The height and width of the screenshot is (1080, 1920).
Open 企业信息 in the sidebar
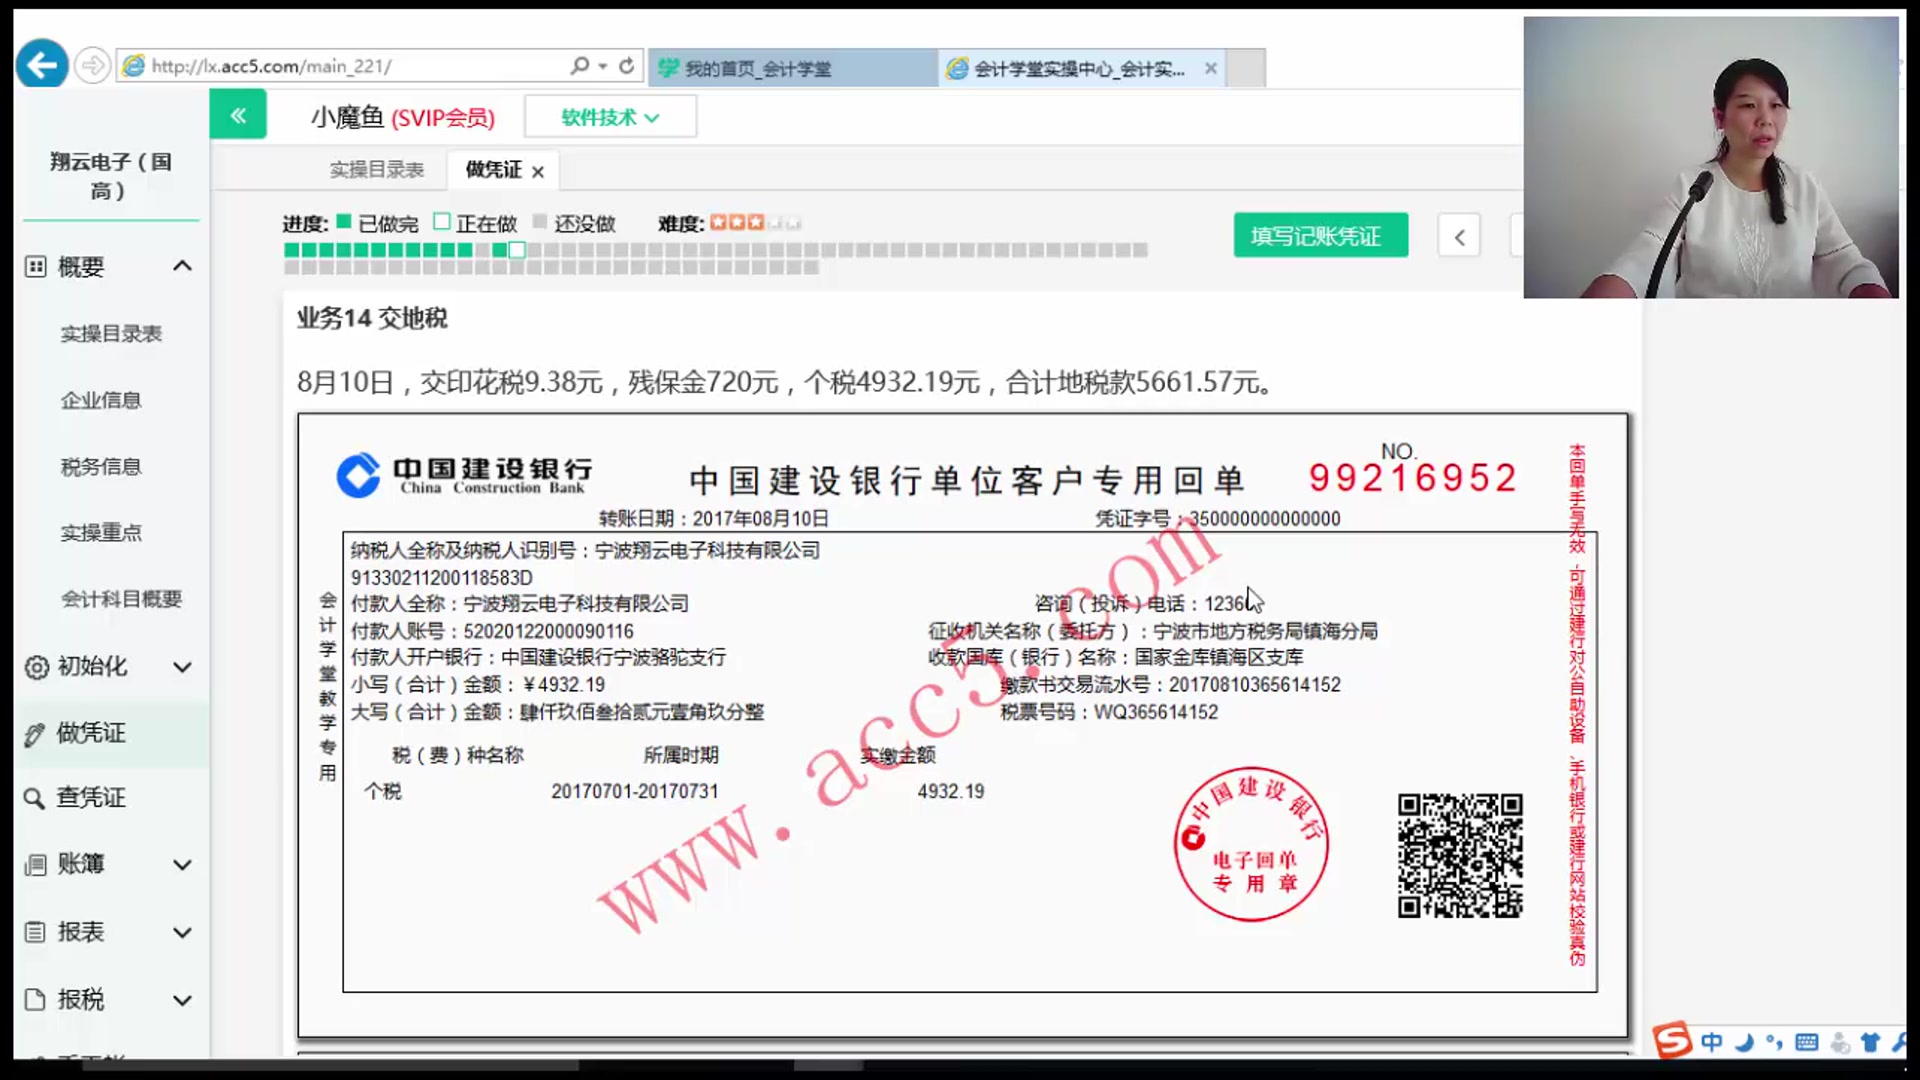(101, 400)
